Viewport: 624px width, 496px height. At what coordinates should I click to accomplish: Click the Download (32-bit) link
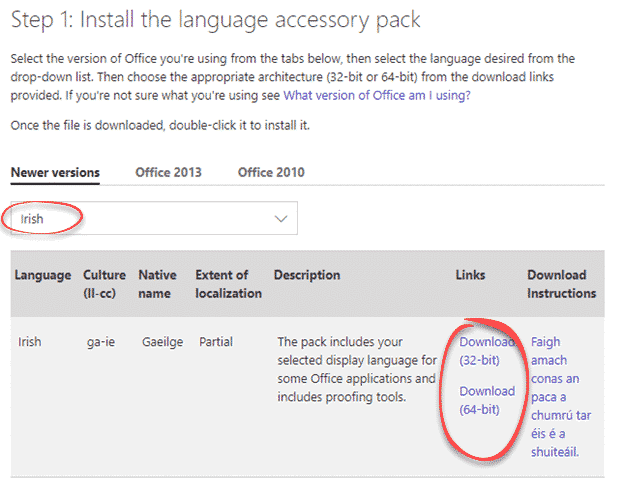coord(486,351)
